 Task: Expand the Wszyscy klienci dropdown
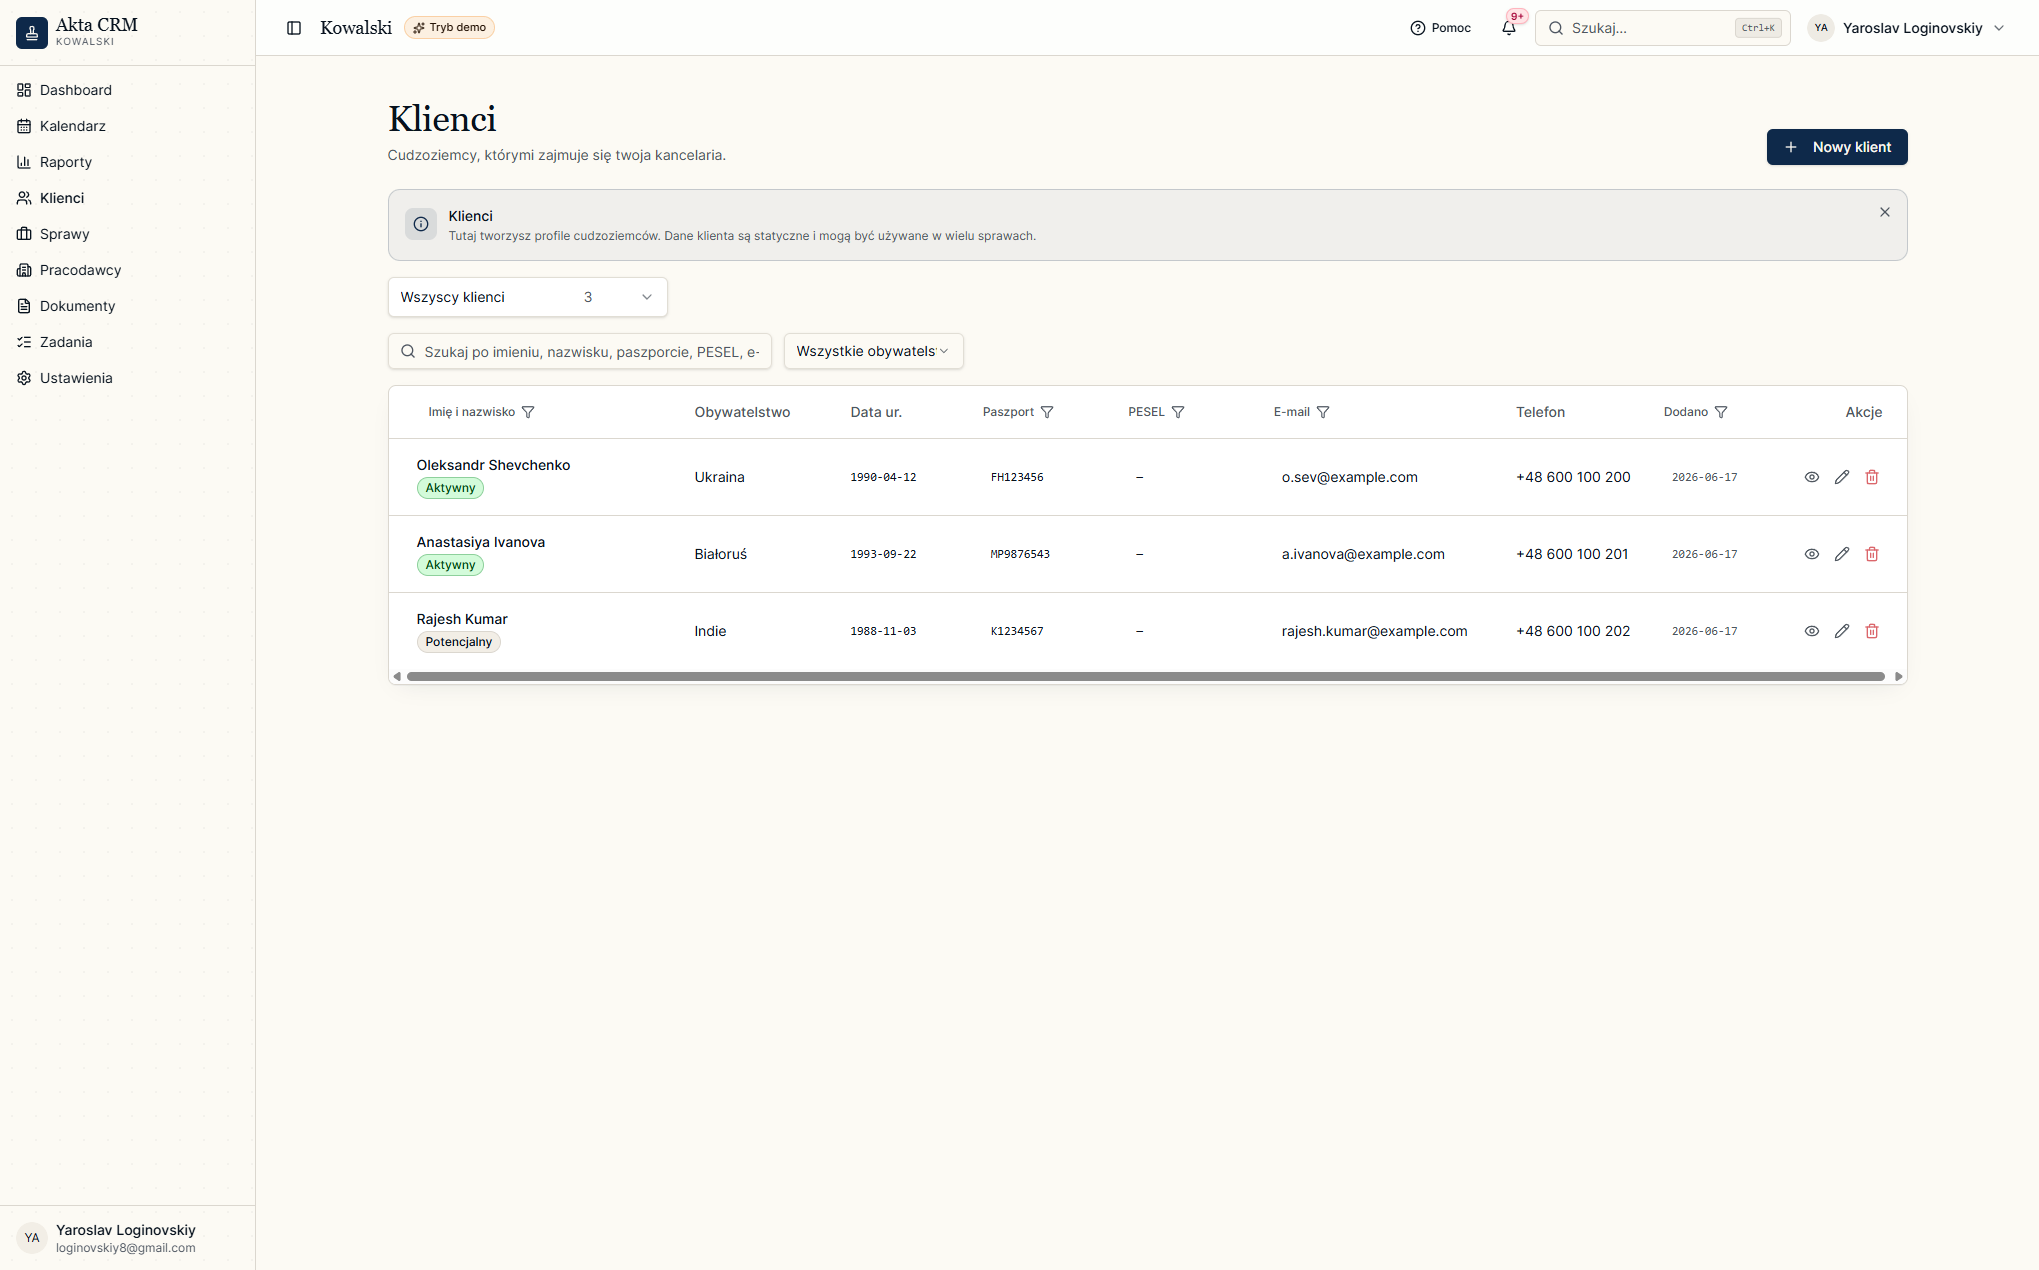click(x=527, y=297)
